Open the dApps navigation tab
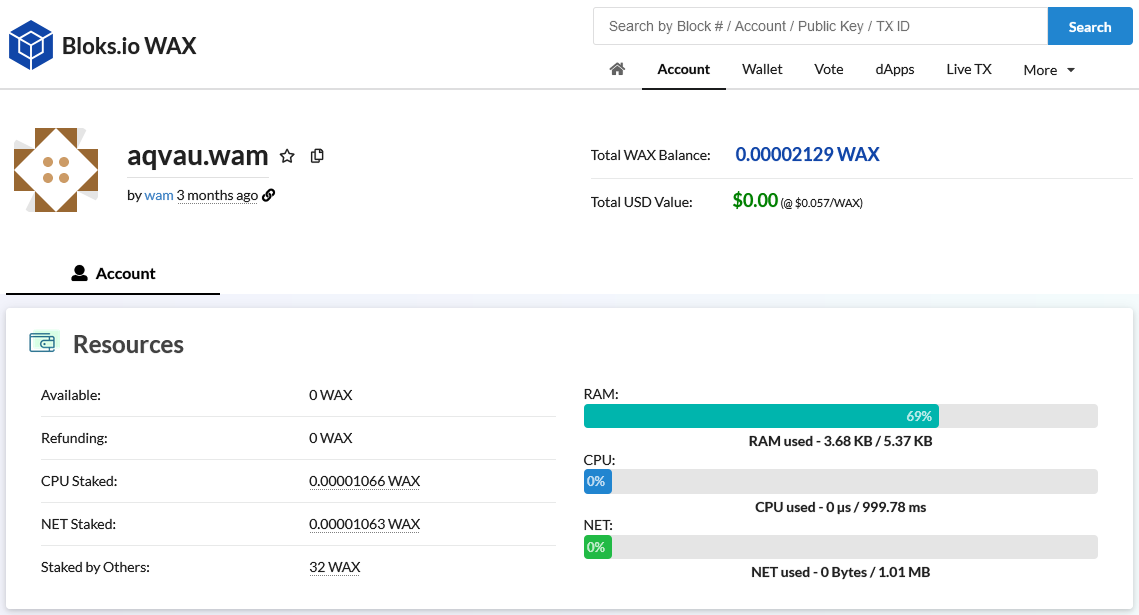 tap(895, 69)
